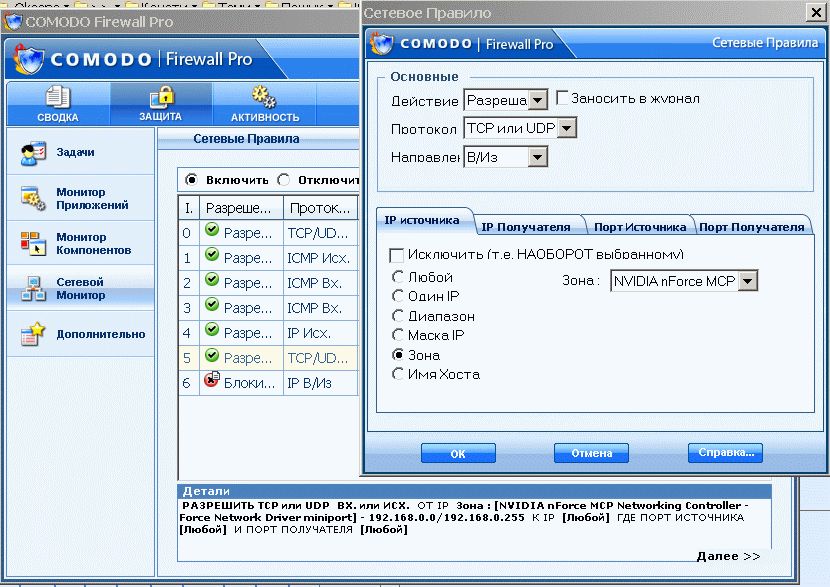Select the Диапазон radio option
Viewport: 830px width, 587px height.
398,315
